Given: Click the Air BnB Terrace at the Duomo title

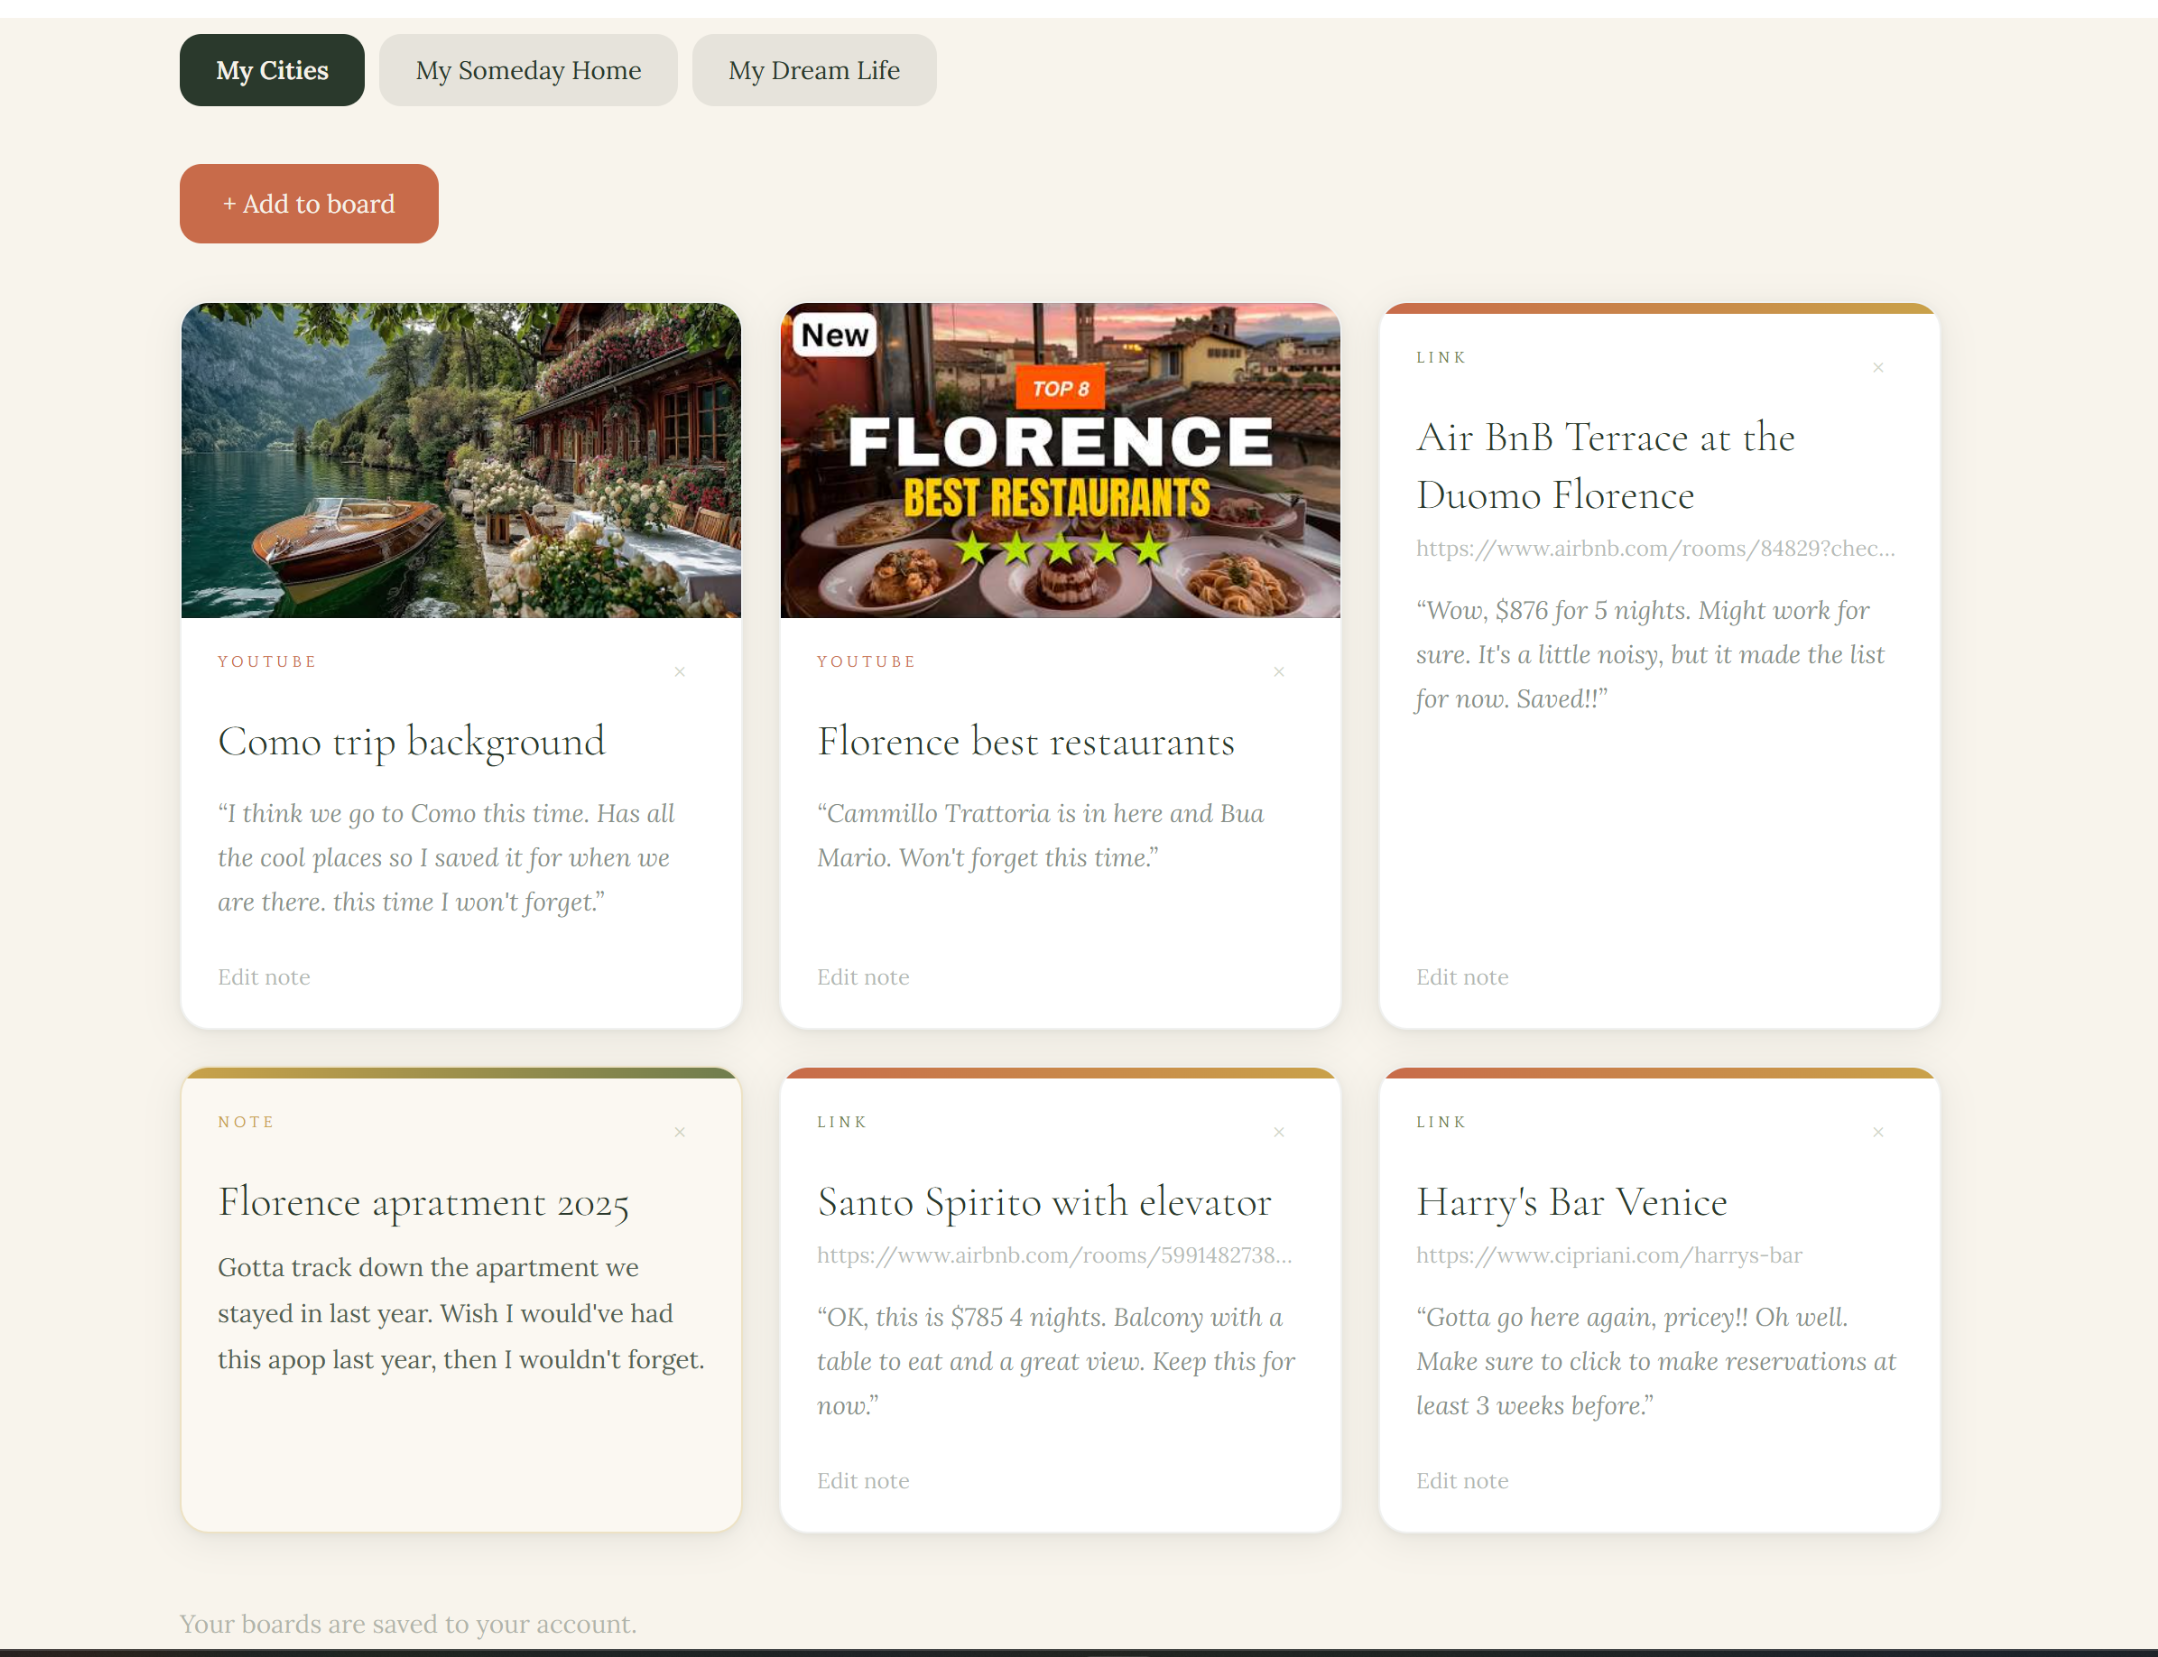Looking at the screenshot, I should click(1605, 466).
